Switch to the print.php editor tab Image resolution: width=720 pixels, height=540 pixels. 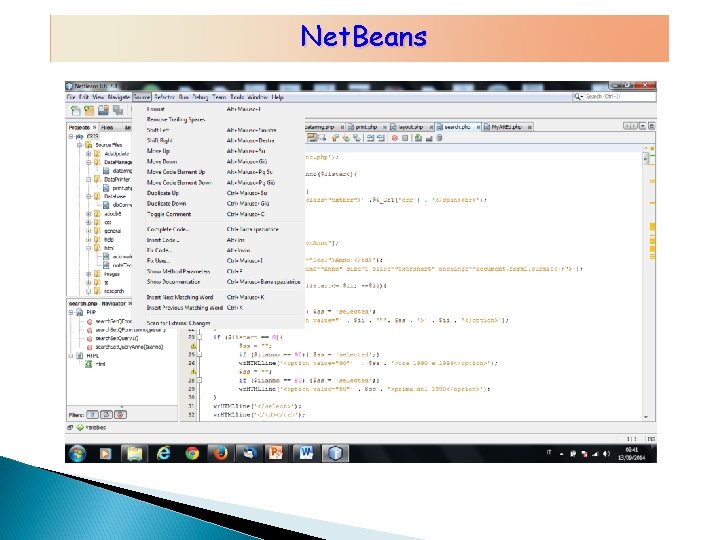pos(366,127)
